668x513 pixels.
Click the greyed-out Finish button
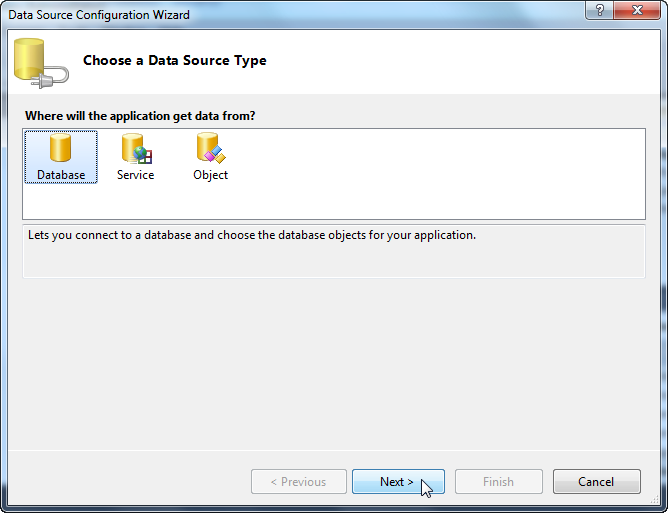pos(498,481)
